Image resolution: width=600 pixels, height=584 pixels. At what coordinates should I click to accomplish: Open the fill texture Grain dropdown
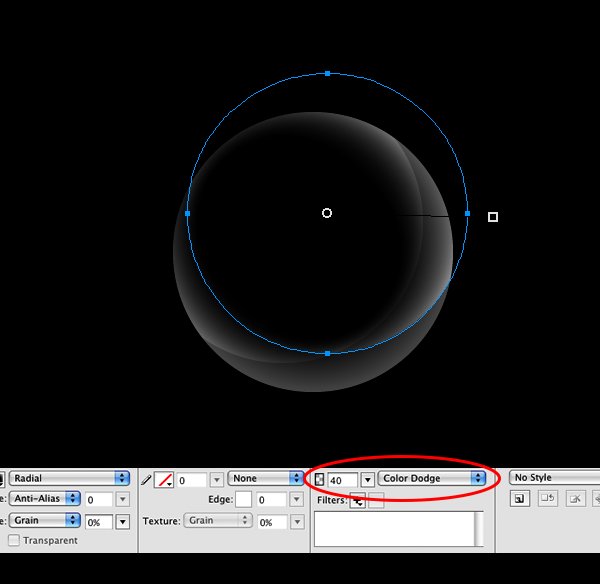[x=45, y=520]
